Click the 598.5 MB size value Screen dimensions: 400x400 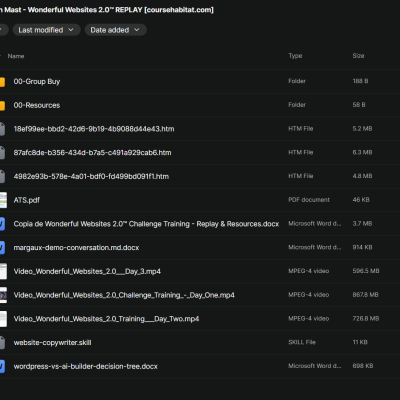click(366, 271)
